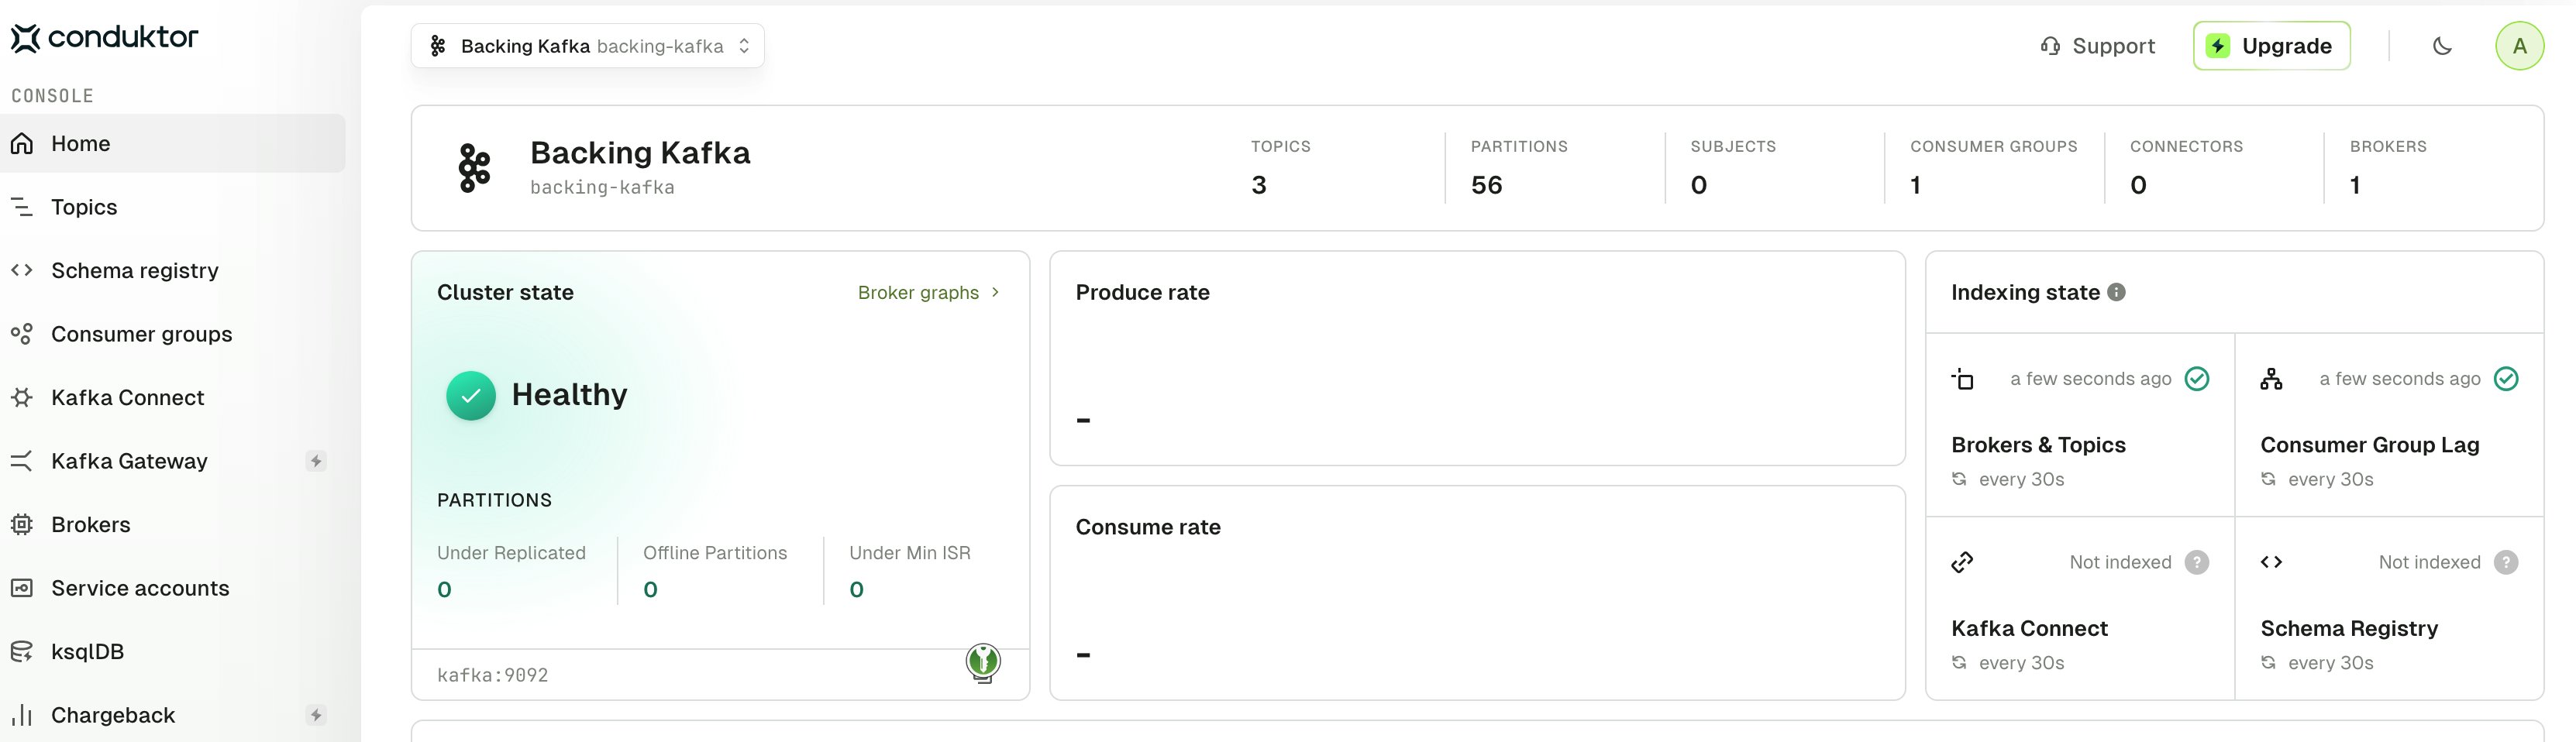Click the Brokers & Topics indexing icon

[x=1963, y=379]
